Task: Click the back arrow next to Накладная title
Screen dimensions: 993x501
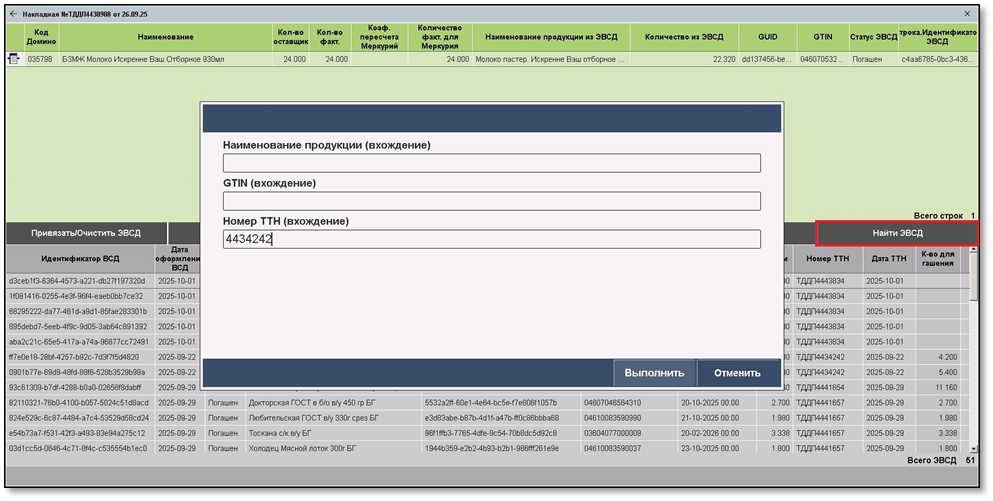Action: (x=14, y=14)
